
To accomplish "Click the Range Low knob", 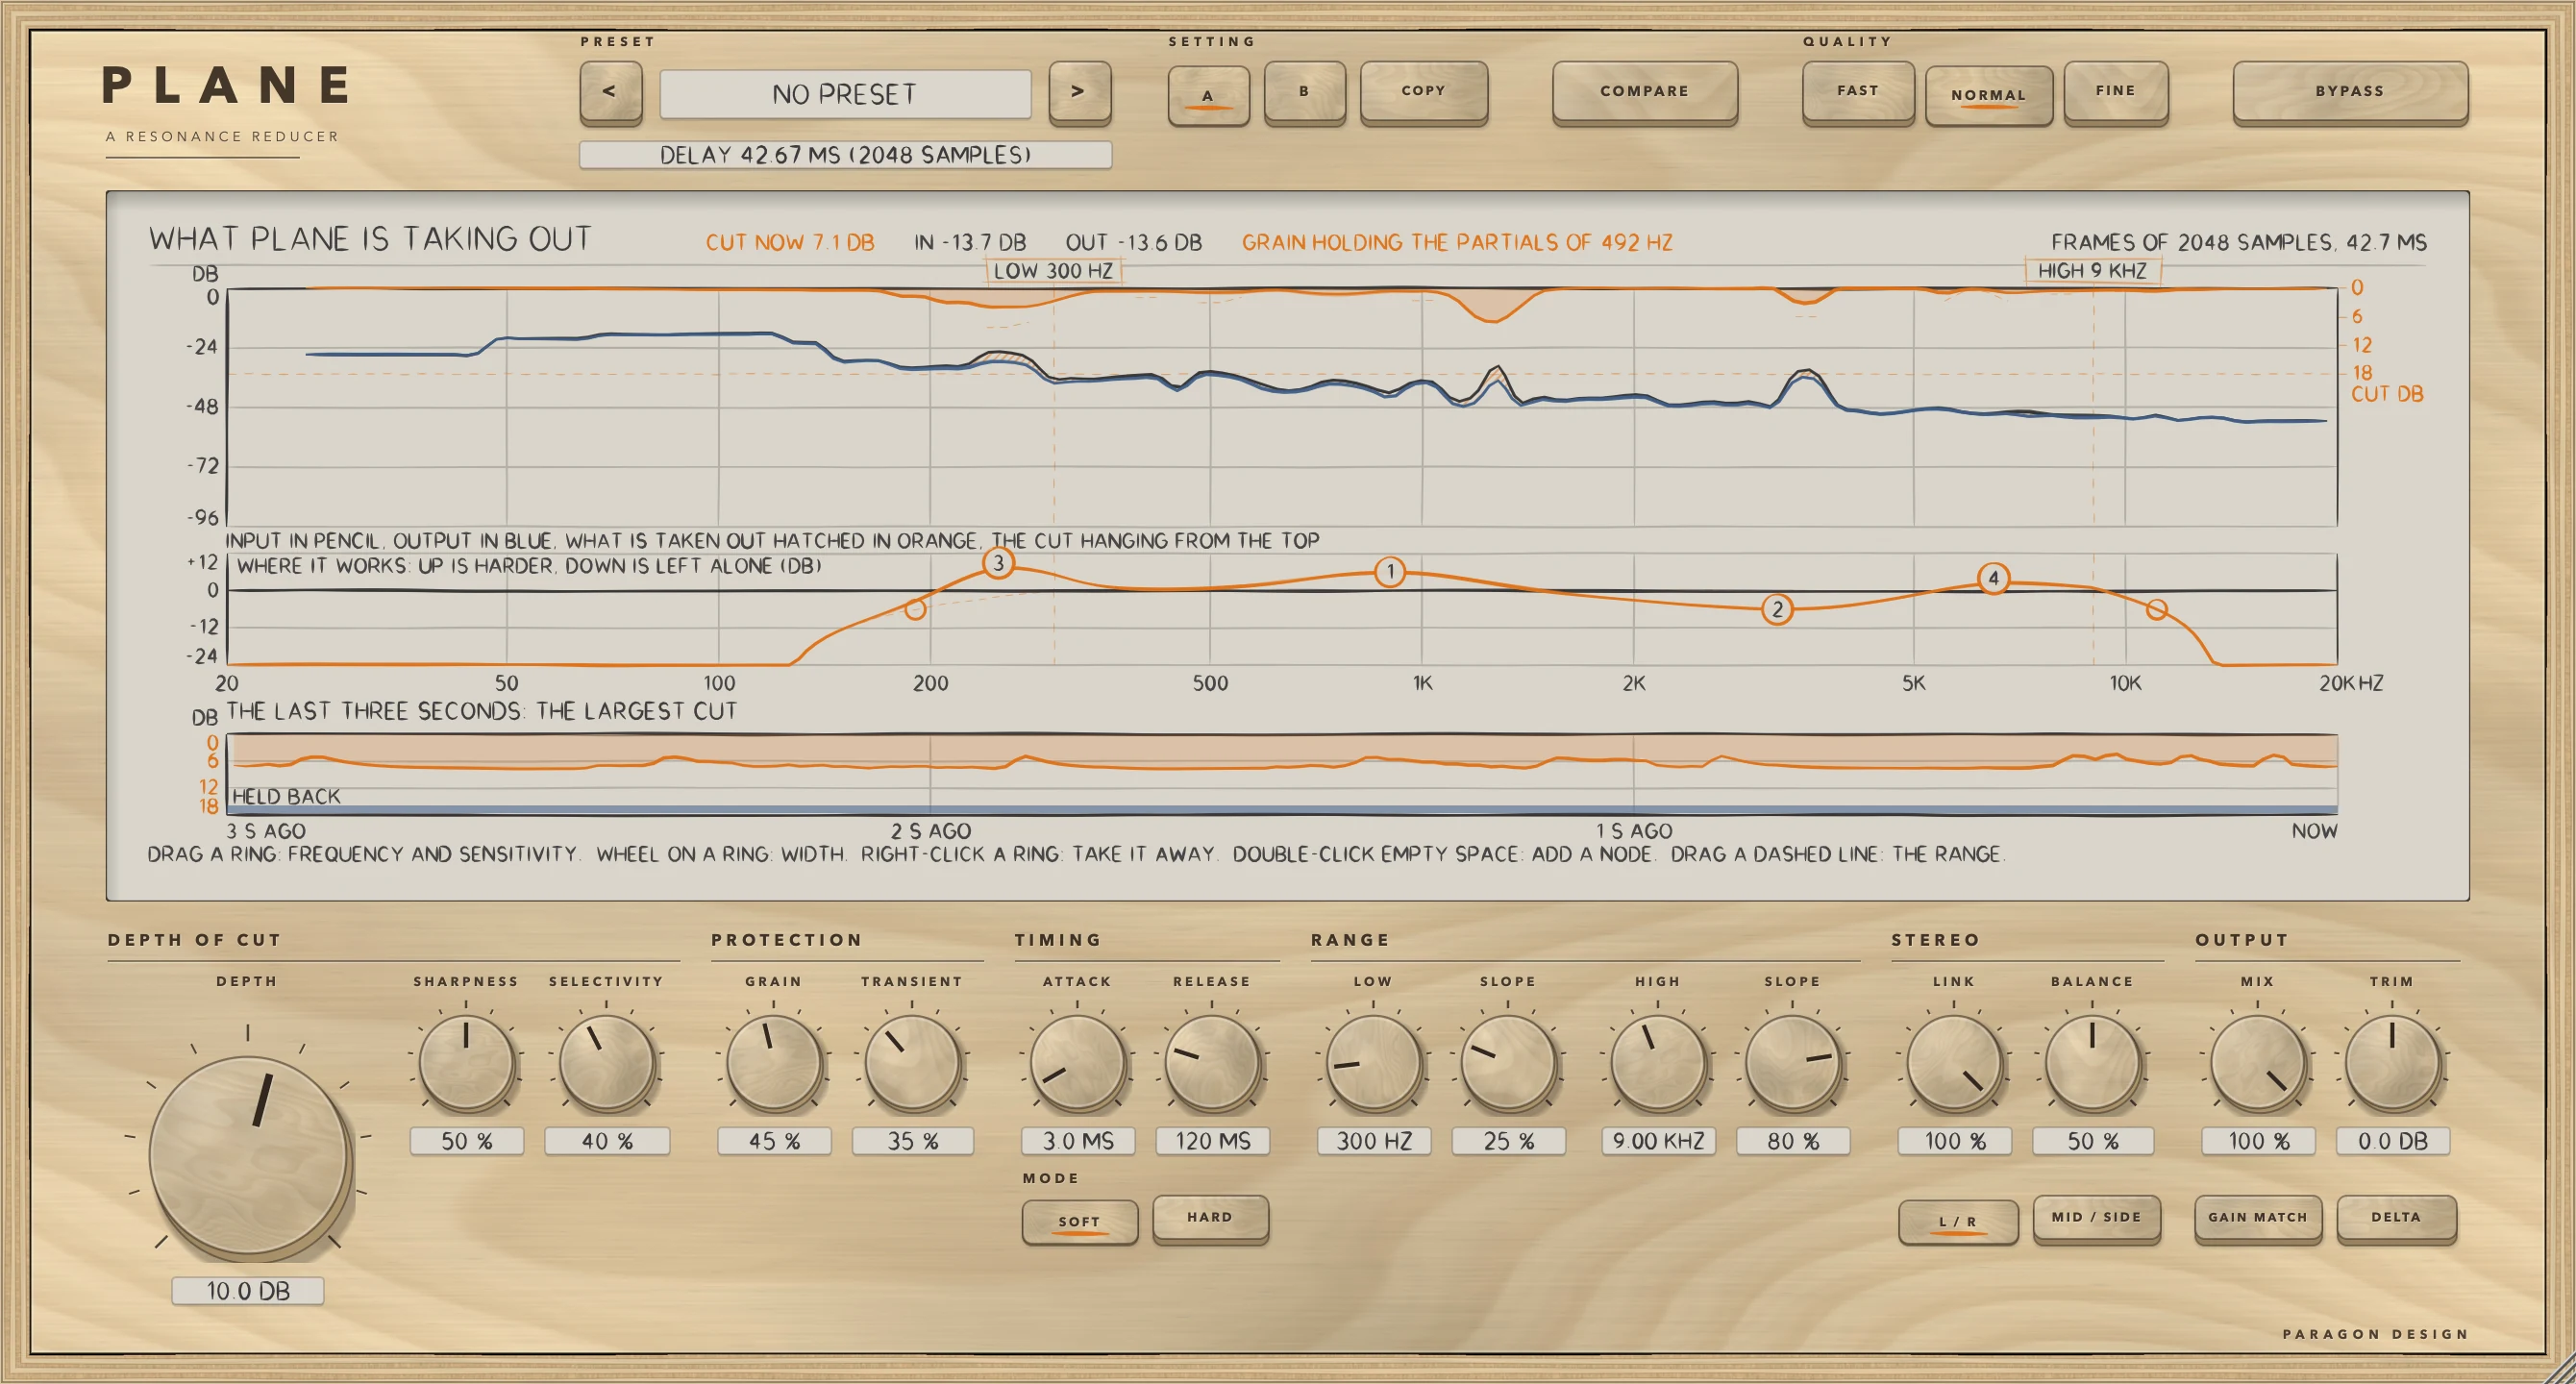I will (1373, 1064).
